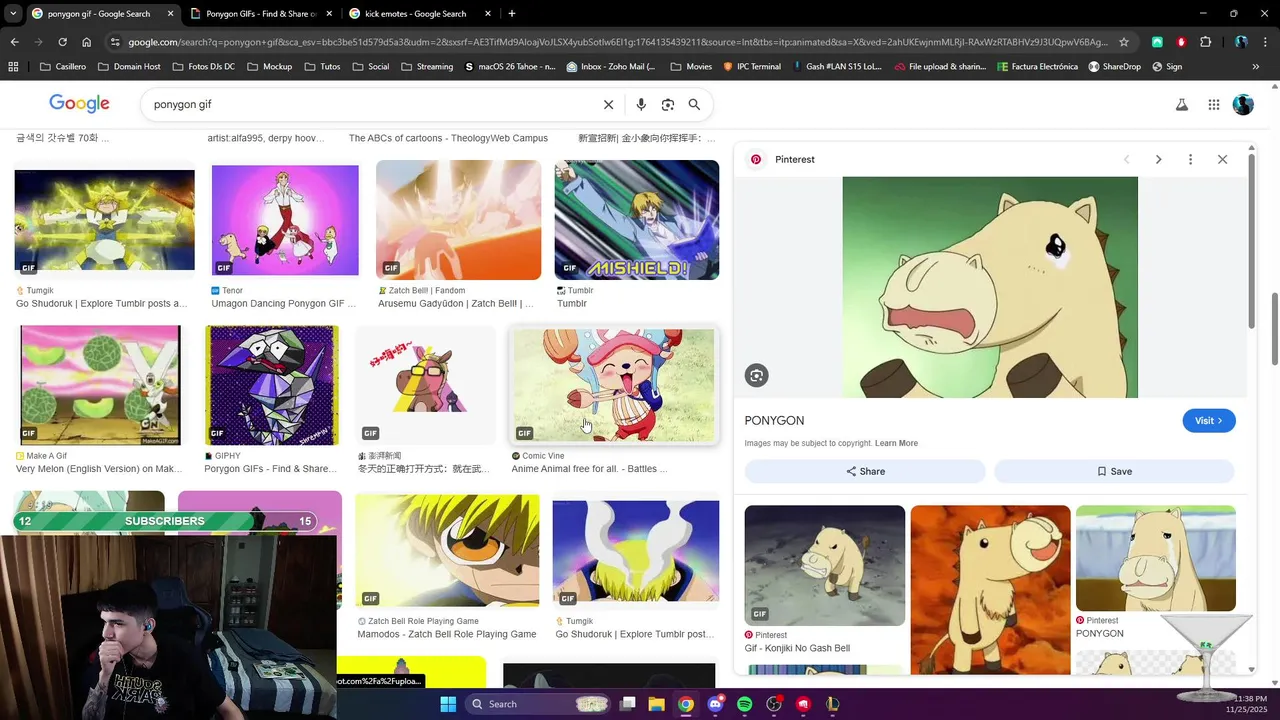
Task: Clear the search box with the X icon
Action: coord(608,104)
